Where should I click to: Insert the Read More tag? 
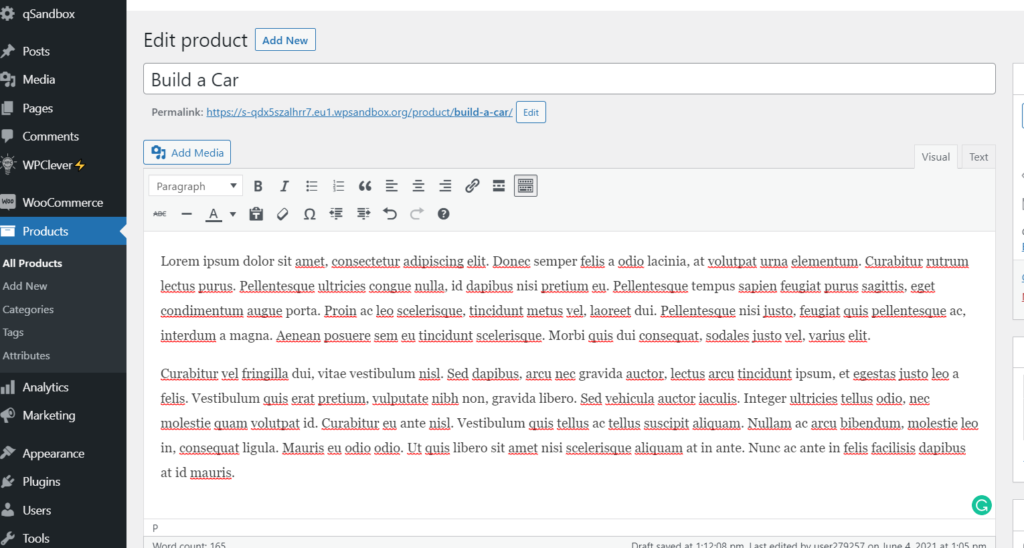tap(498, 186)
